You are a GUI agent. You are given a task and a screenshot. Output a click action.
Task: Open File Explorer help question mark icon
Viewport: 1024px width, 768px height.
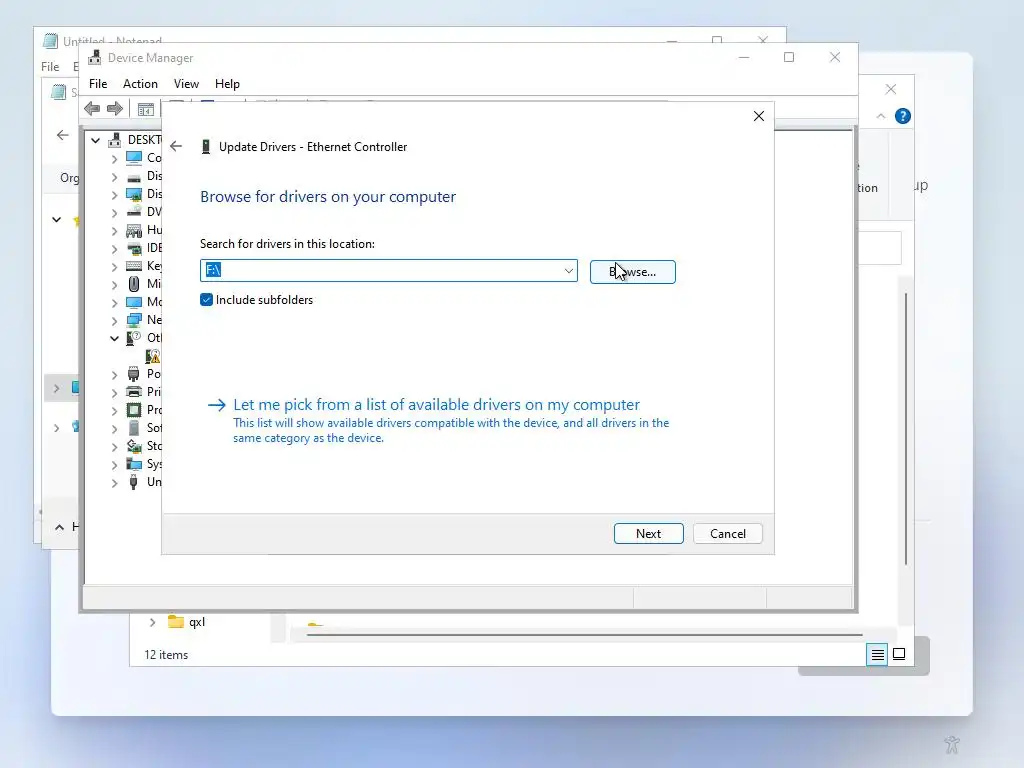coord(903,116)
